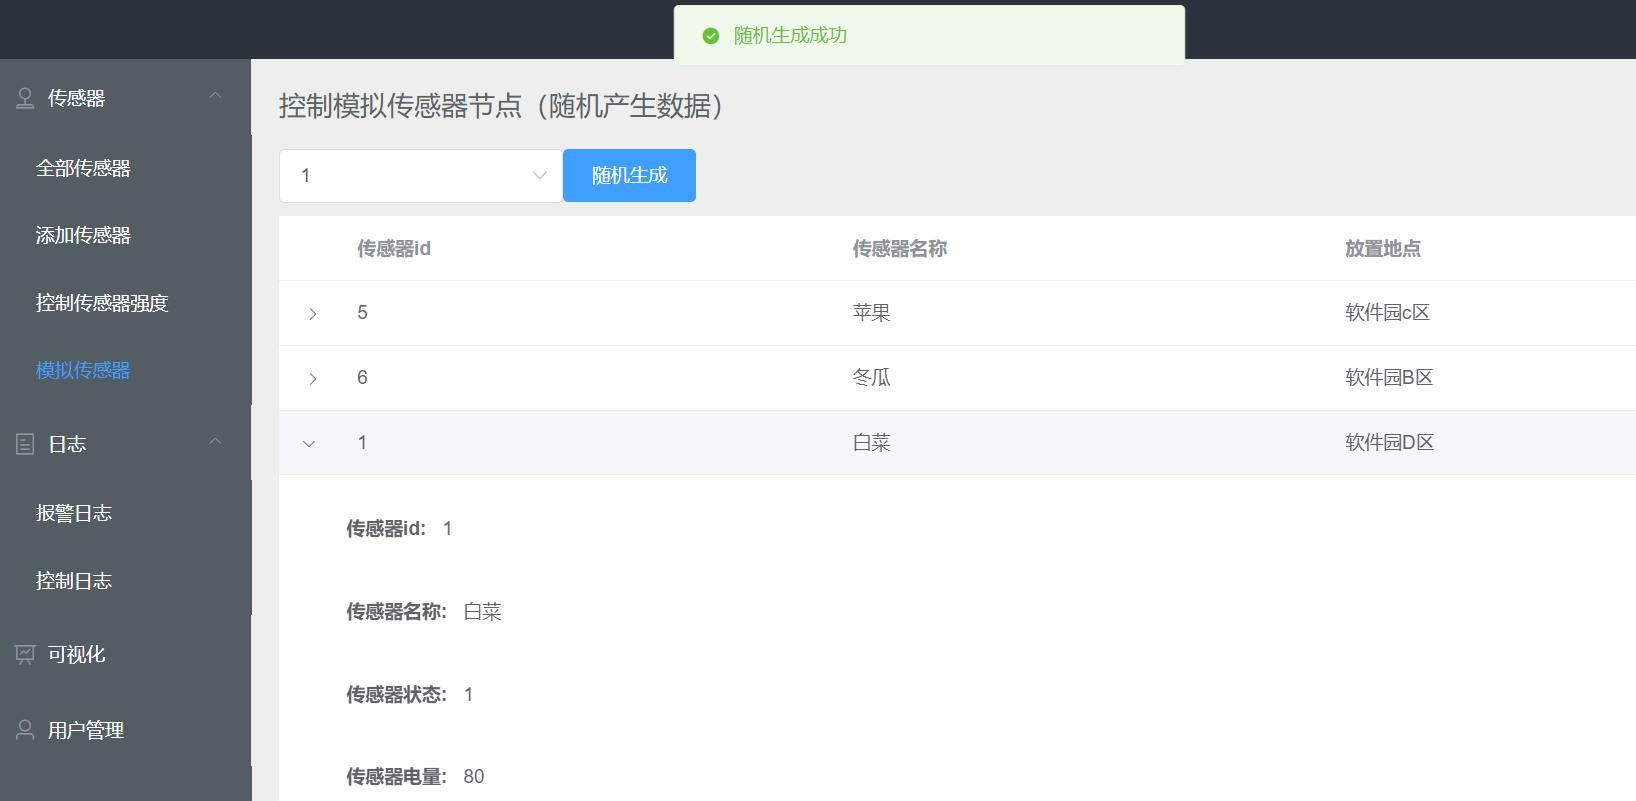
Task: Click sensor id 6 cell
Action: click(362, 377)
